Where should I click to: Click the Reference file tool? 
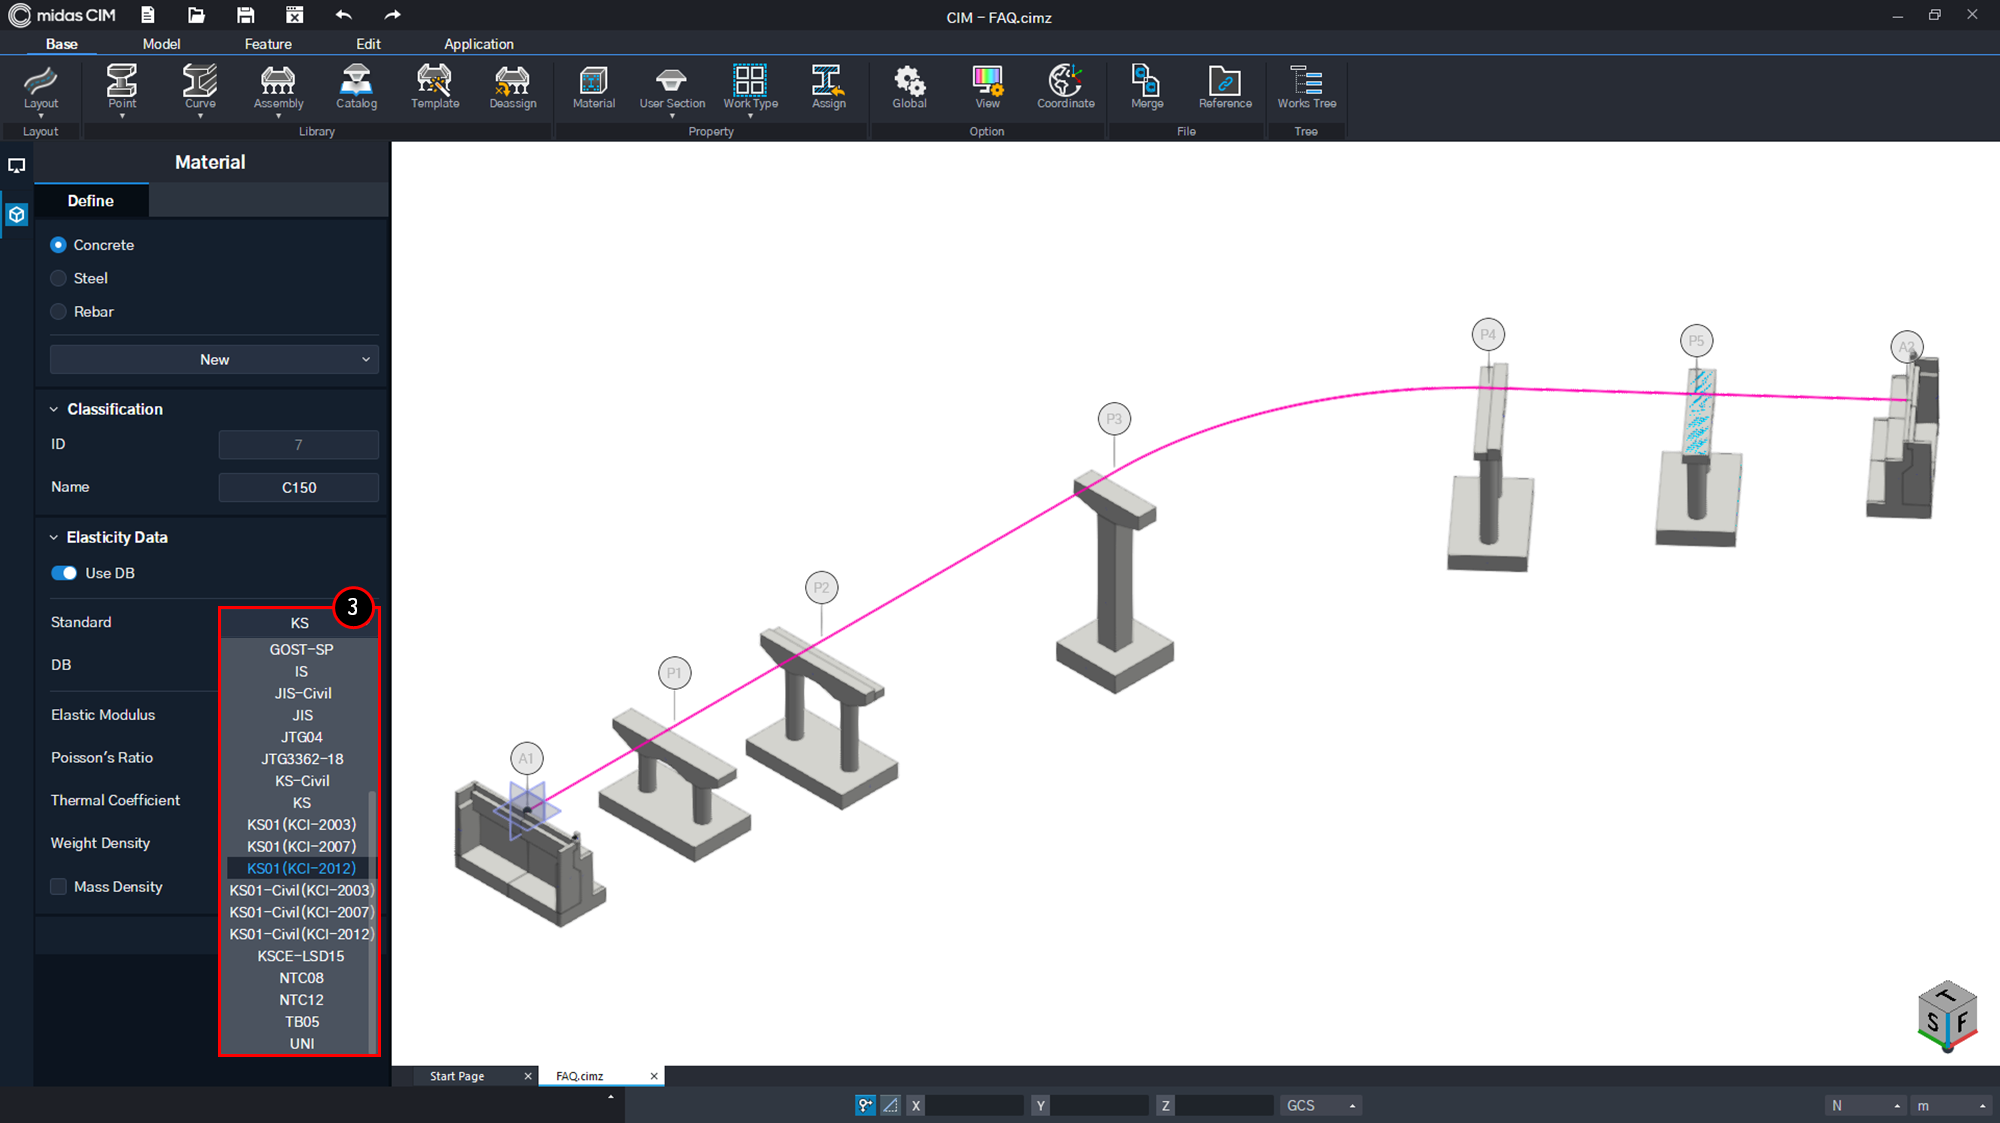1225,86
